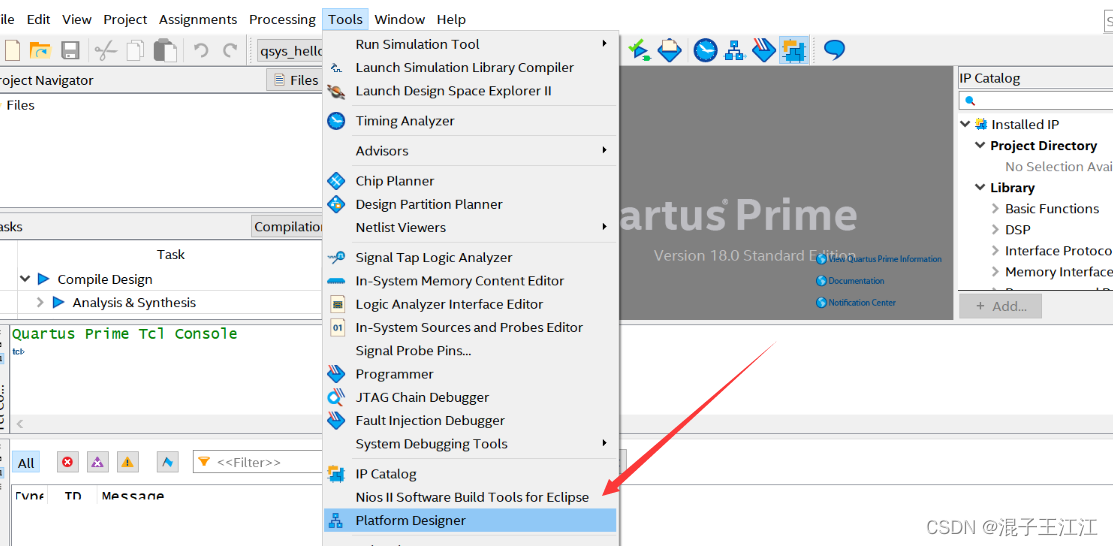
Task: Expand the Memory Interfaces category
Action: pyautogui.click(x=995, y=272)
